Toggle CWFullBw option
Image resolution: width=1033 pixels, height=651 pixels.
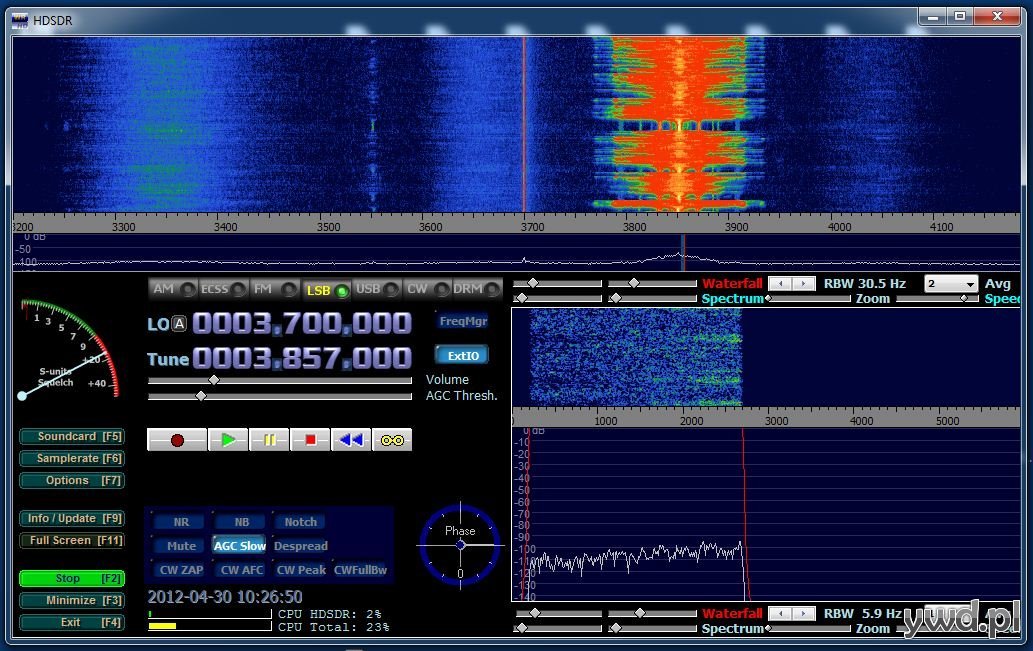pyautogui.click(x=360, y=570)
